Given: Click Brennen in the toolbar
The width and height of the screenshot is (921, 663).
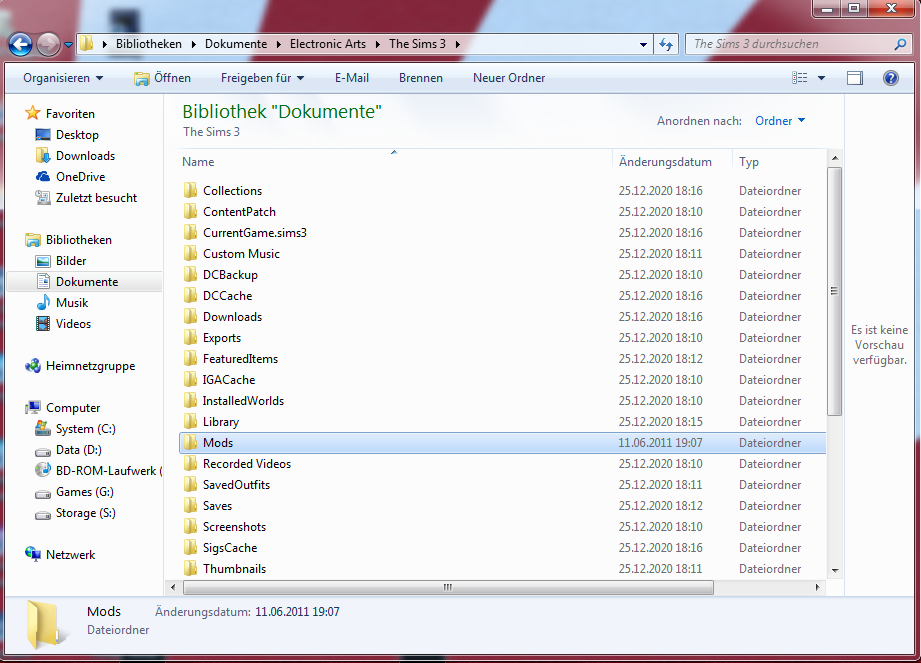Looking at the screenshot, I should pos(421,78).
